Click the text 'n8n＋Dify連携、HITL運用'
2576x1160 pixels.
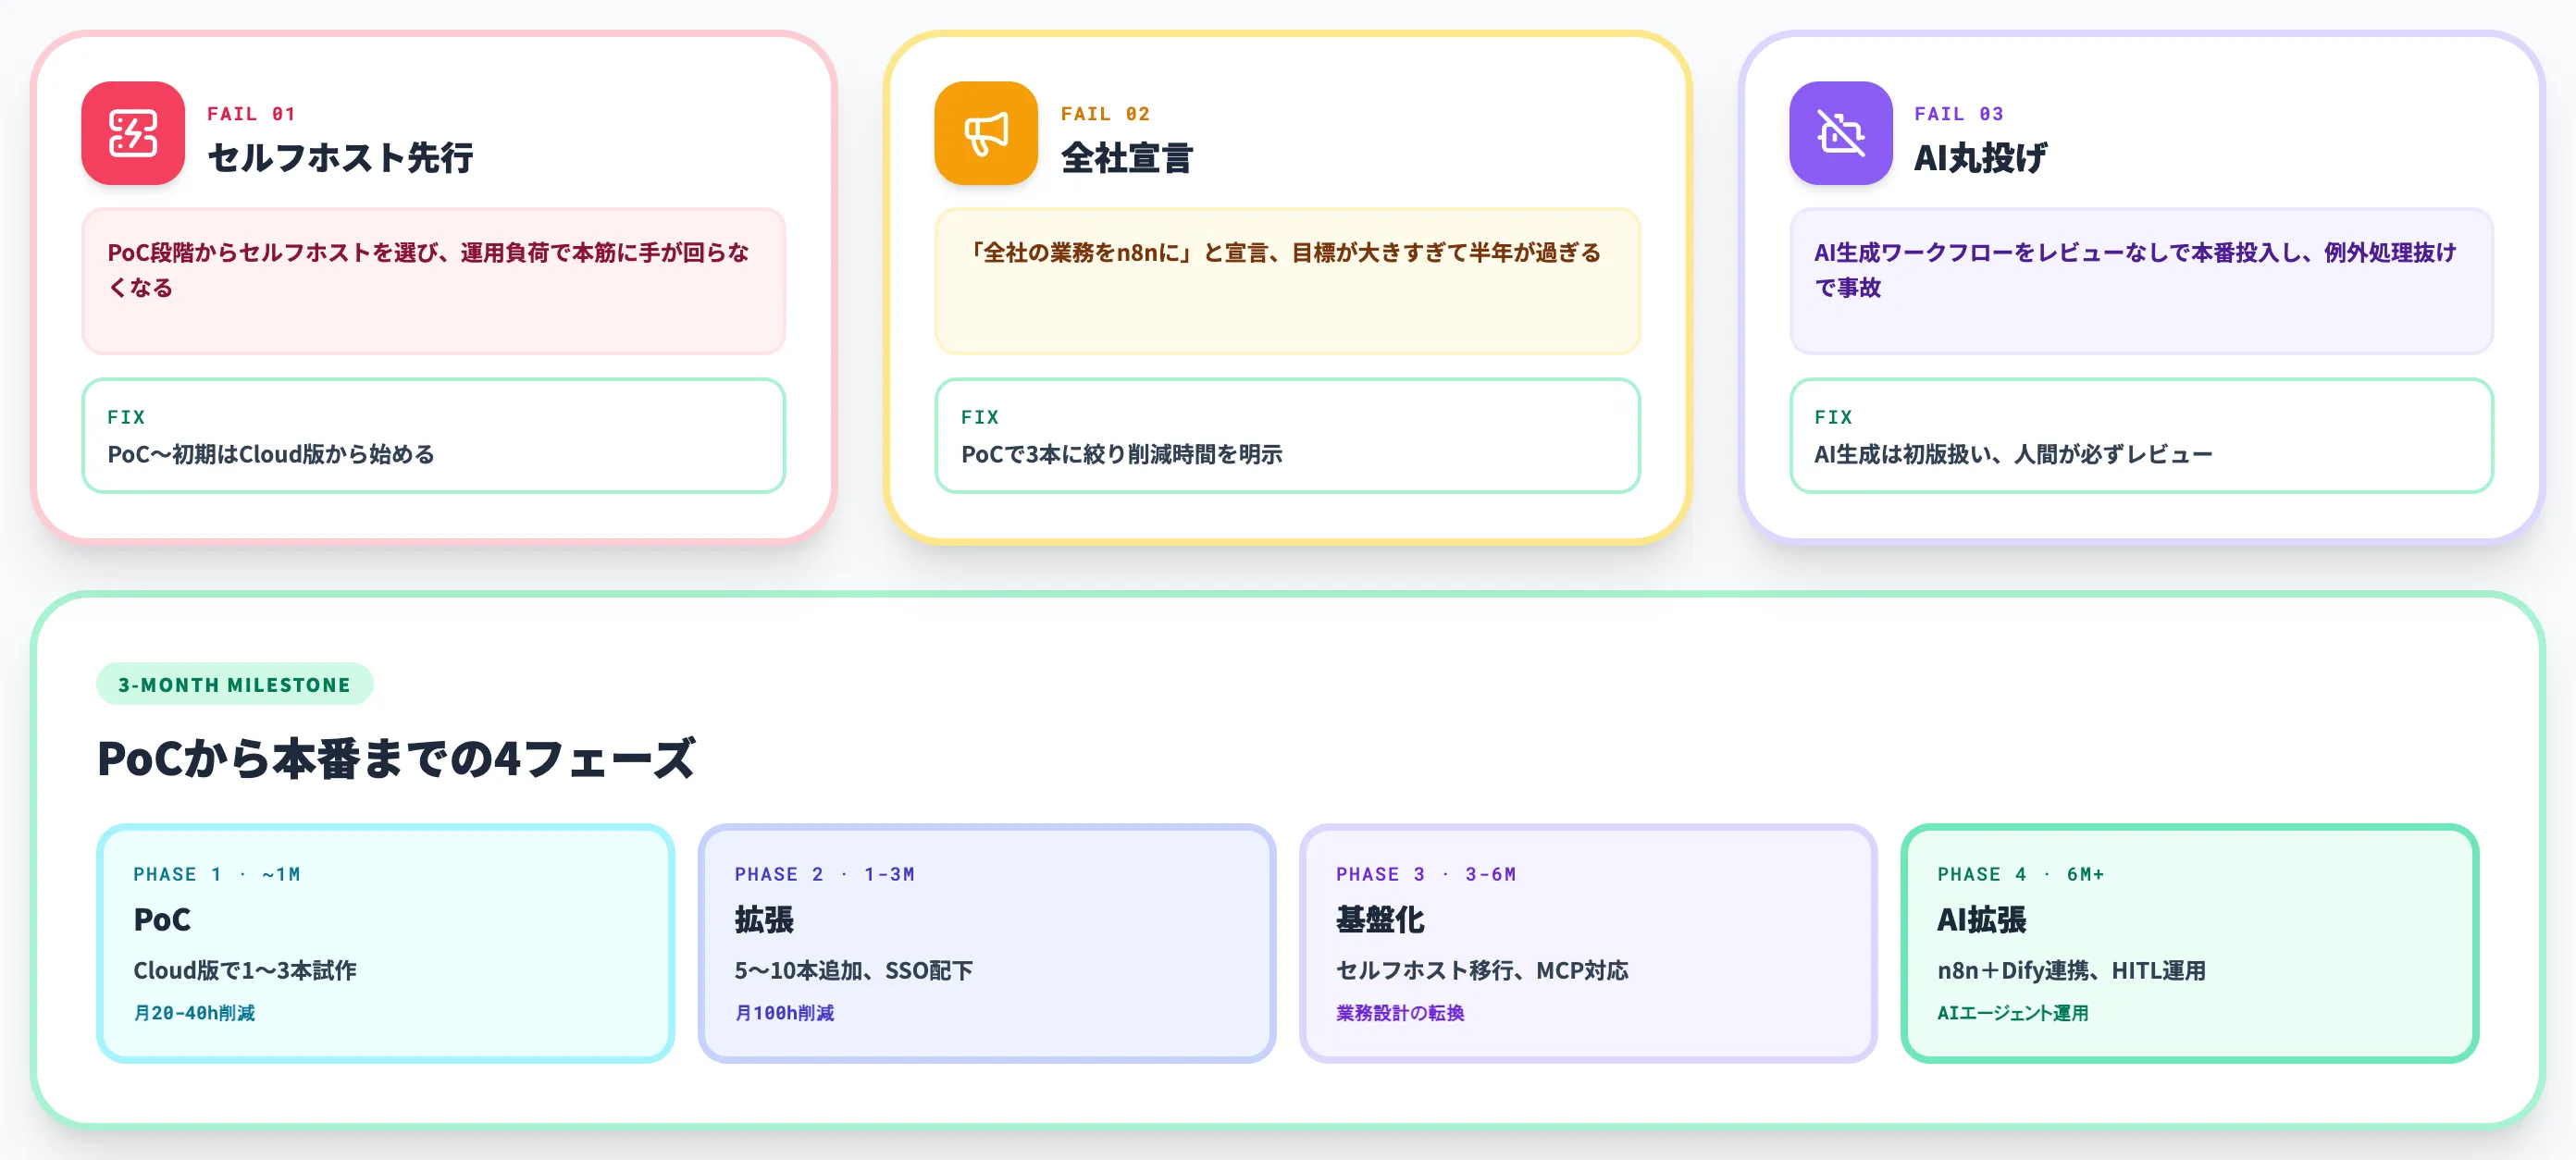(x=2071, y=970)
